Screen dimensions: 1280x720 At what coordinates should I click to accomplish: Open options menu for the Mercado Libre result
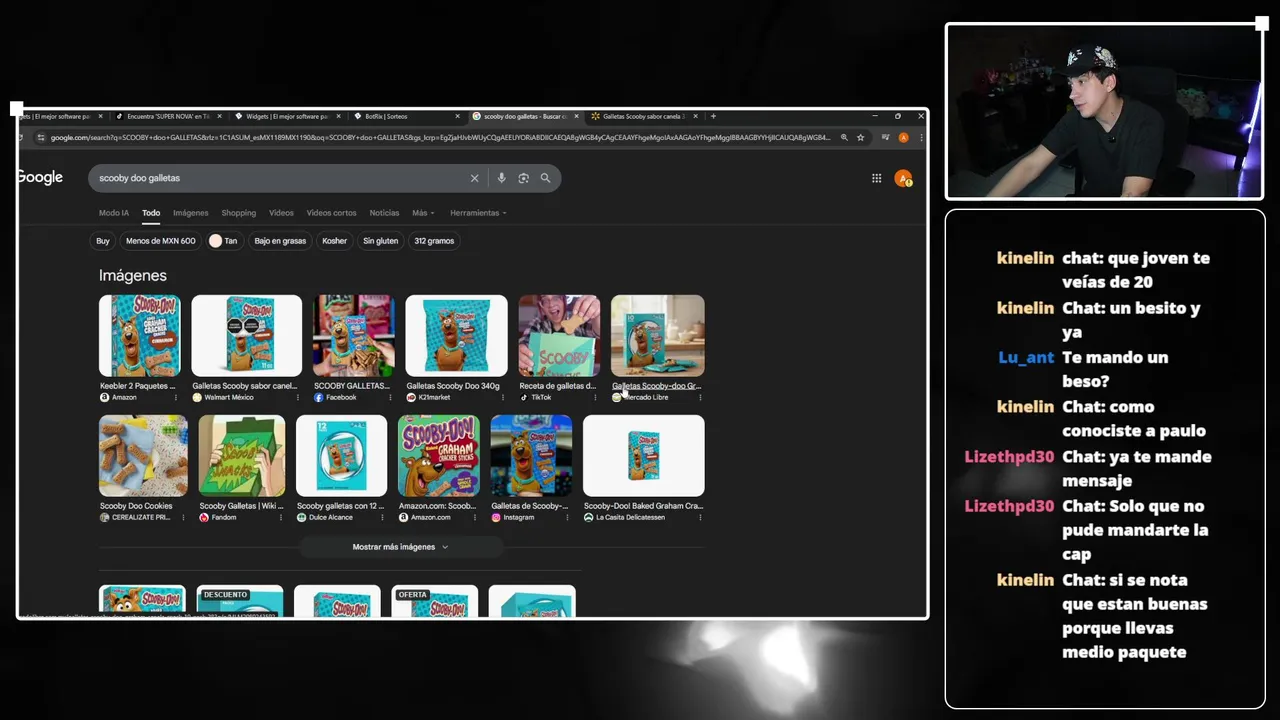(x=699, y=397)
